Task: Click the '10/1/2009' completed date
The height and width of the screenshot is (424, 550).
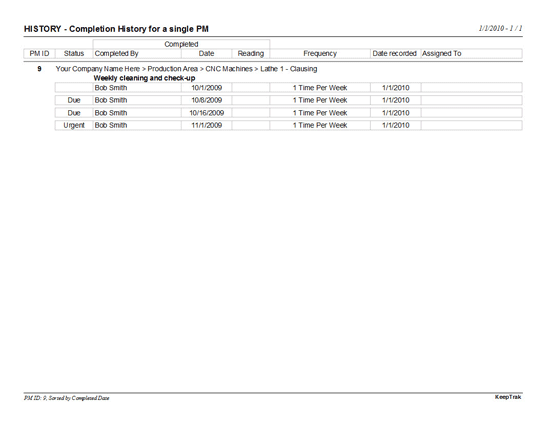Action: click(x=207, y=88)
